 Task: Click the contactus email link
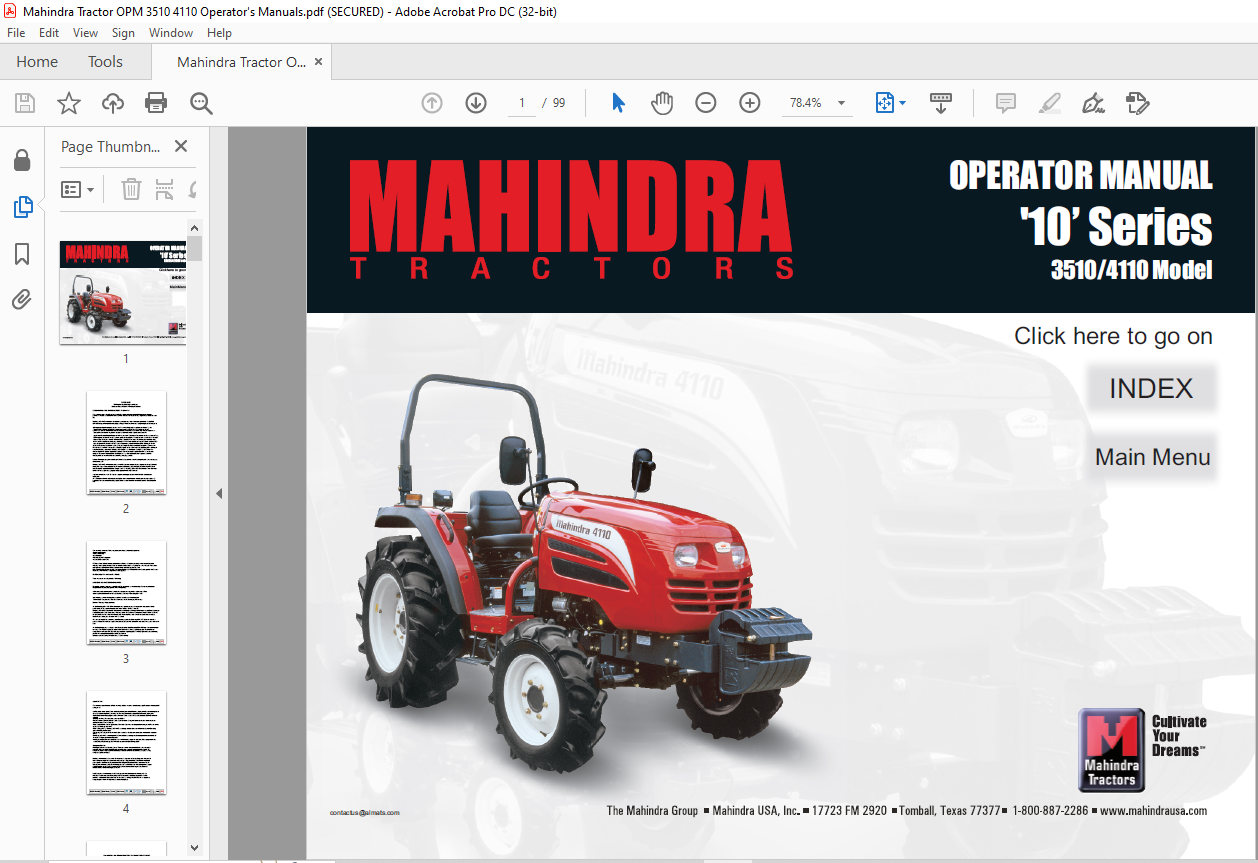coord(364,812)
